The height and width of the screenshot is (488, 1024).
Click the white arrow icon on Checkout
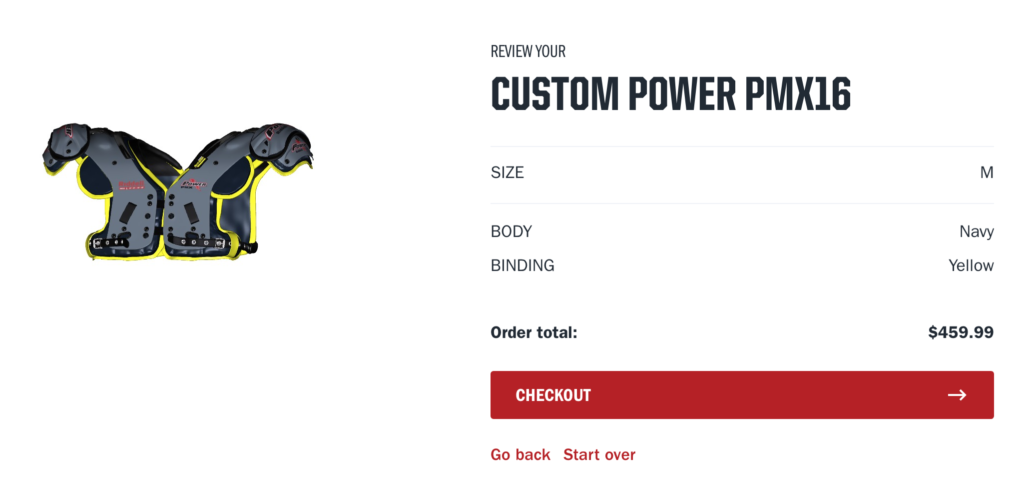957,395
